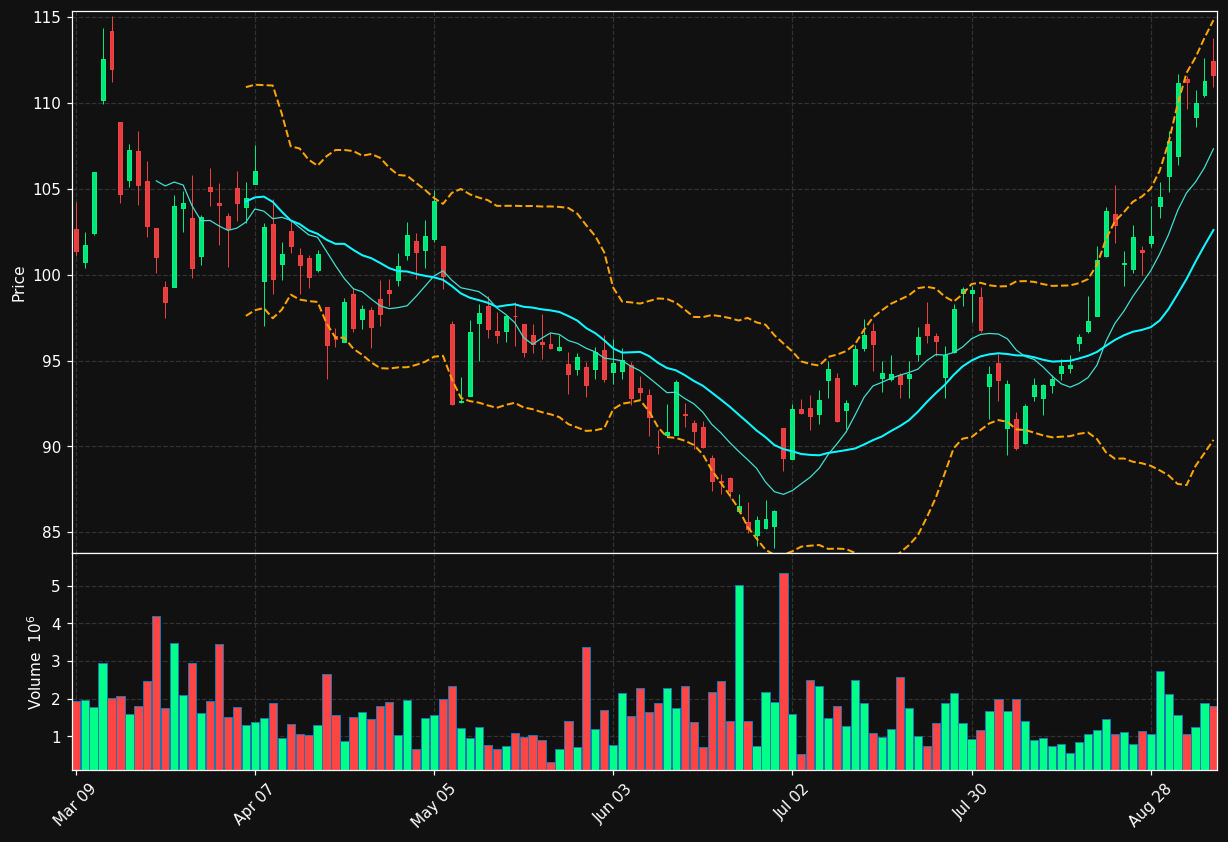Click the volume axis label 2
This screenshot has height=842, width=1228.
pyautogui.click(x=57, y=700)
